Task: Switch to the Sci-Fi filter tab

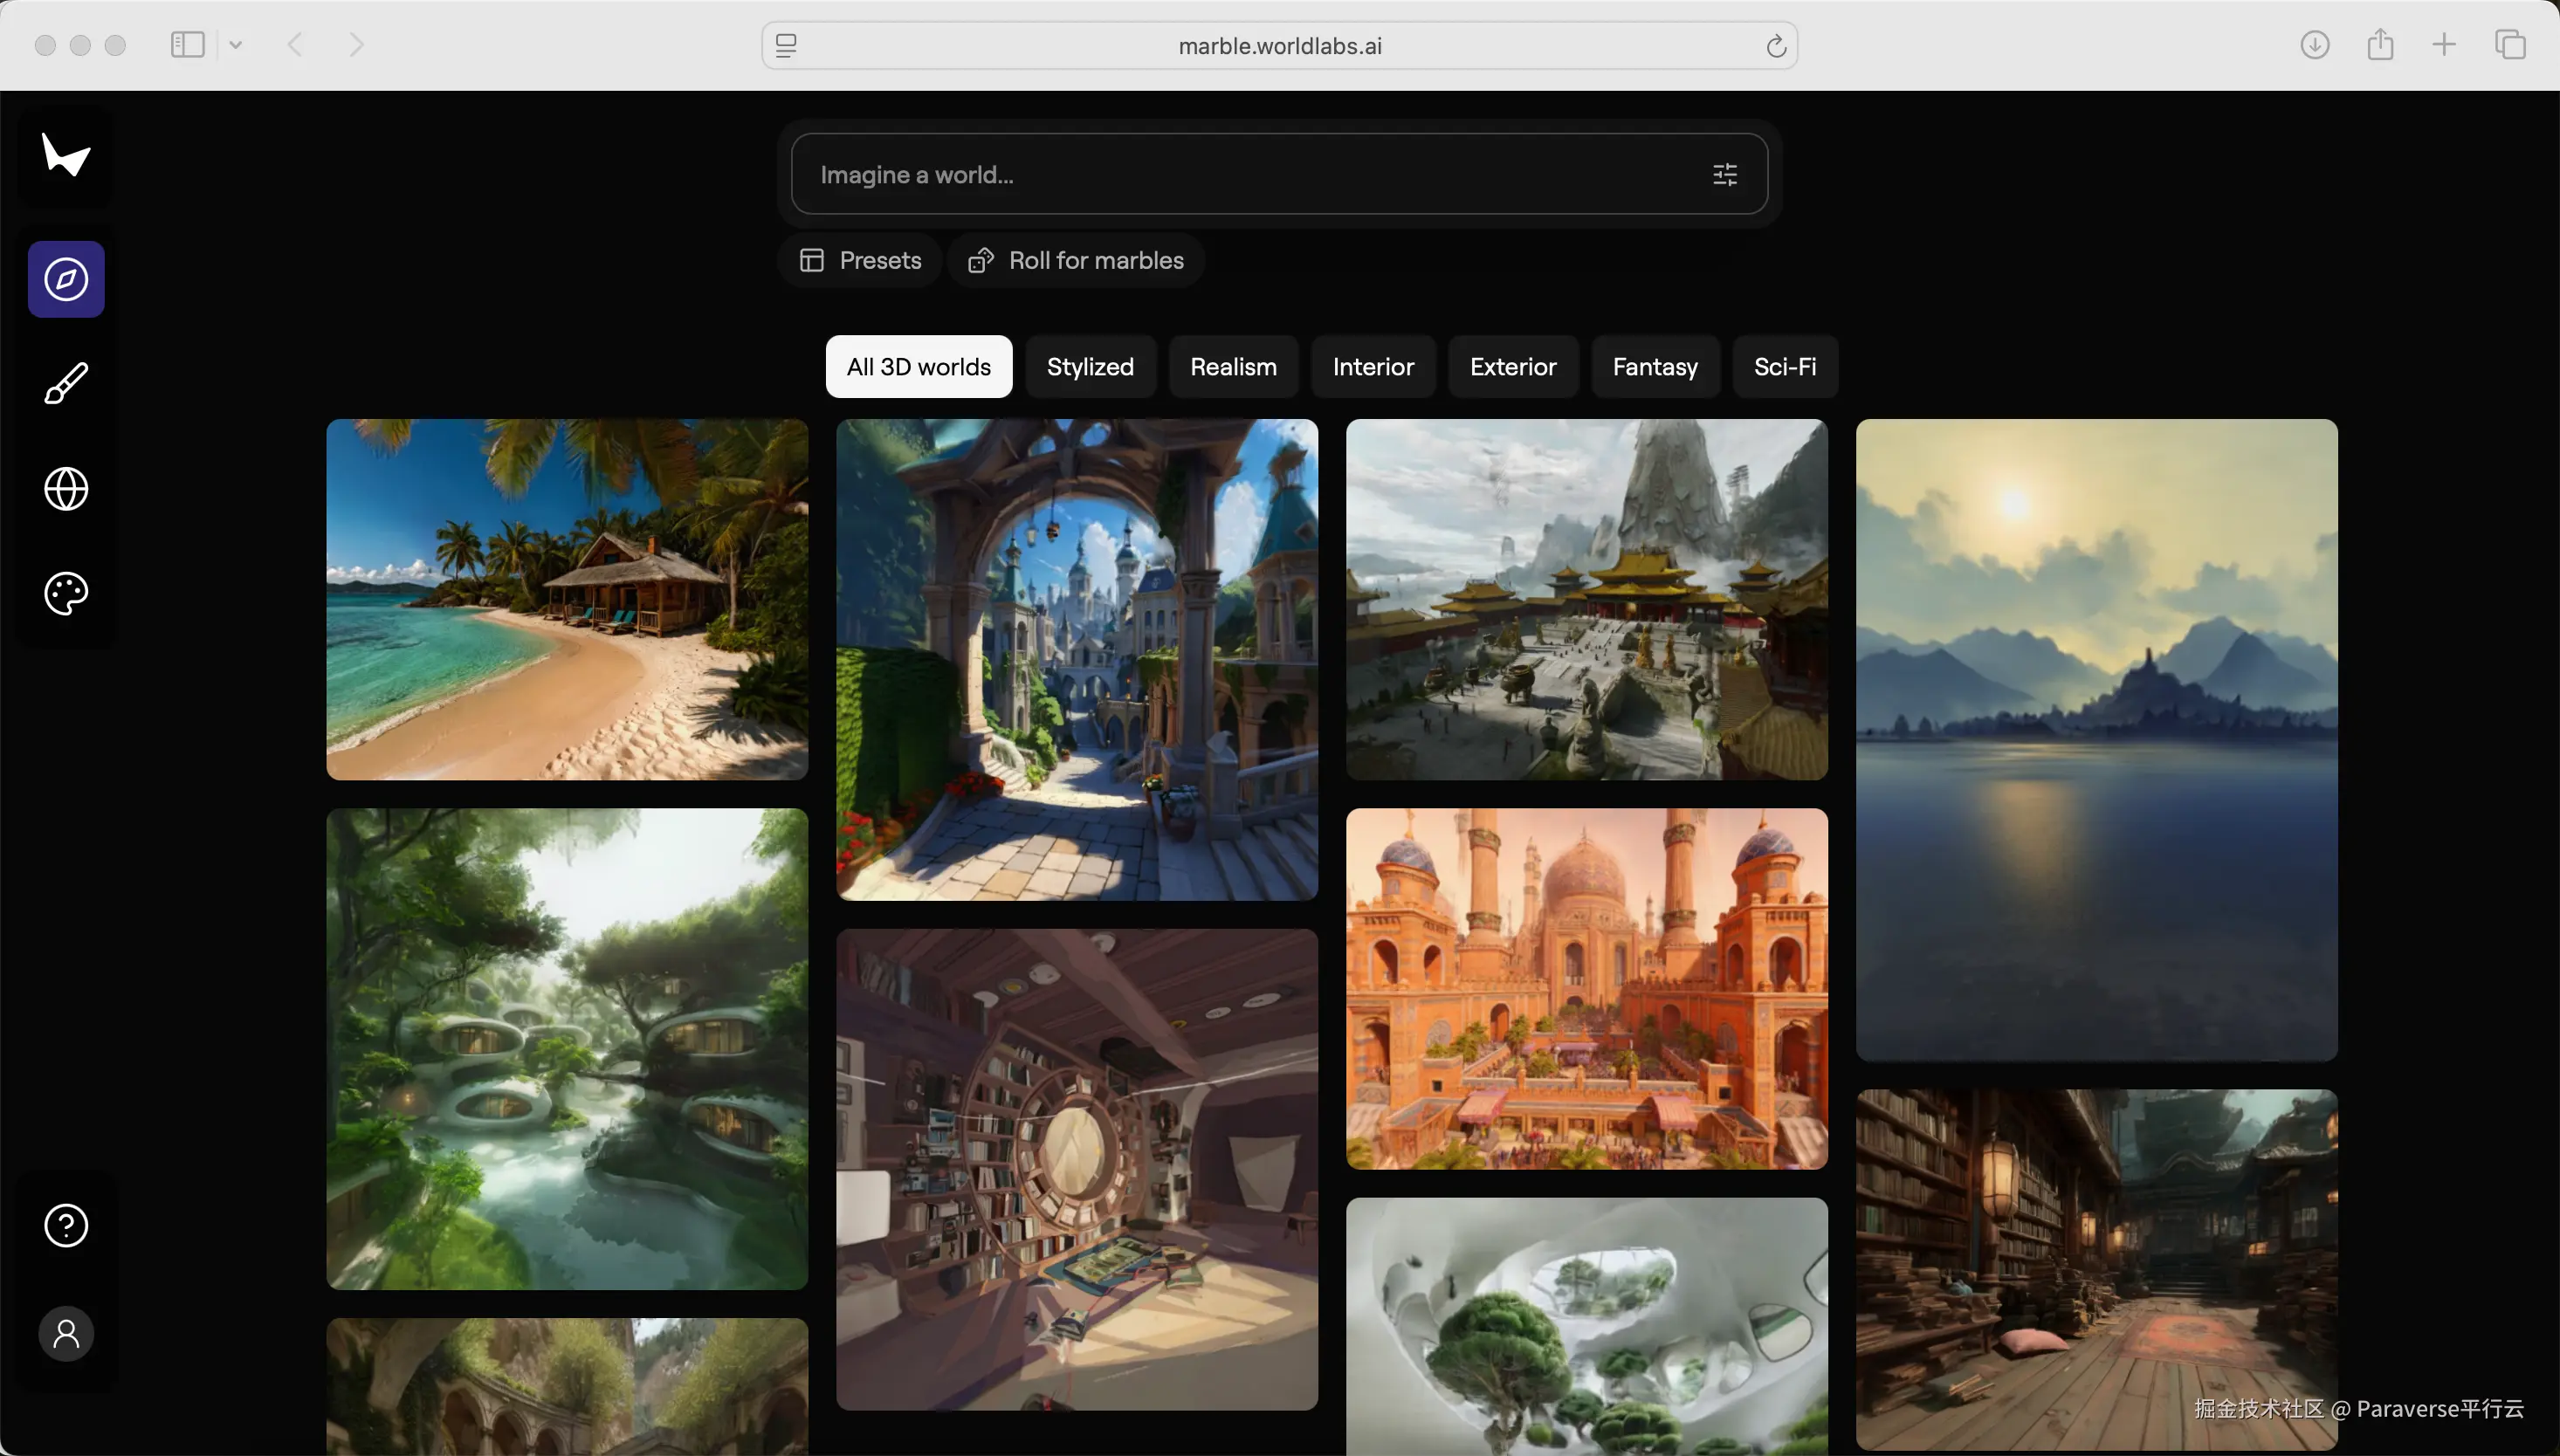Action: click(x=1784, y=367)
